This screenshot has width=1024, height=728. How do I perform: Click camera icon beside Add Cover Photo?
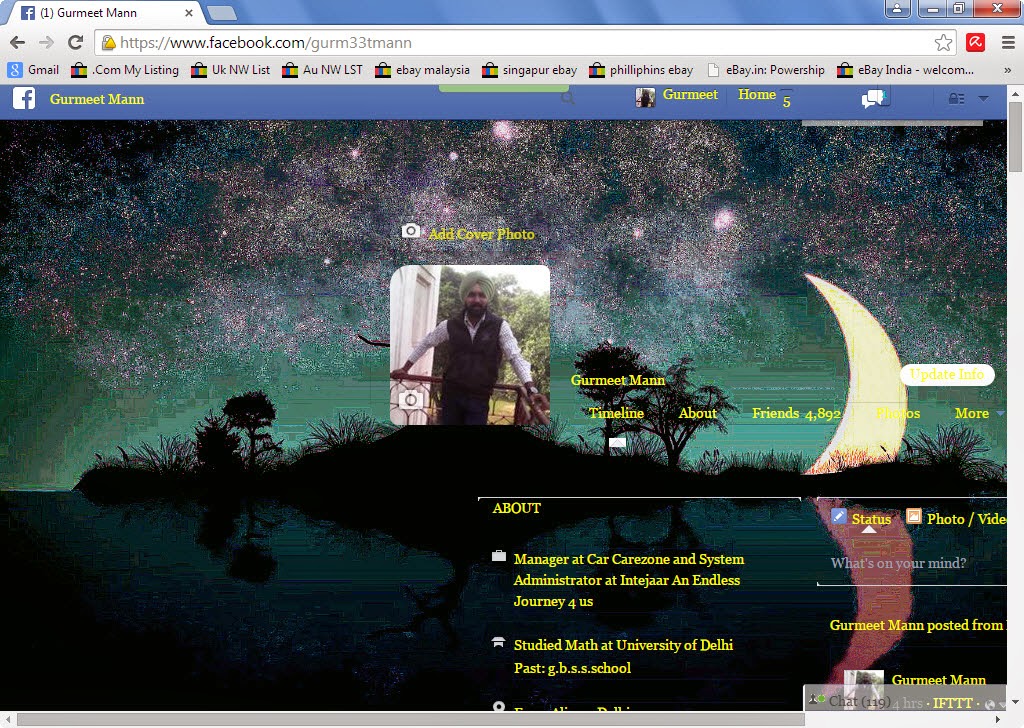(411, 231)
